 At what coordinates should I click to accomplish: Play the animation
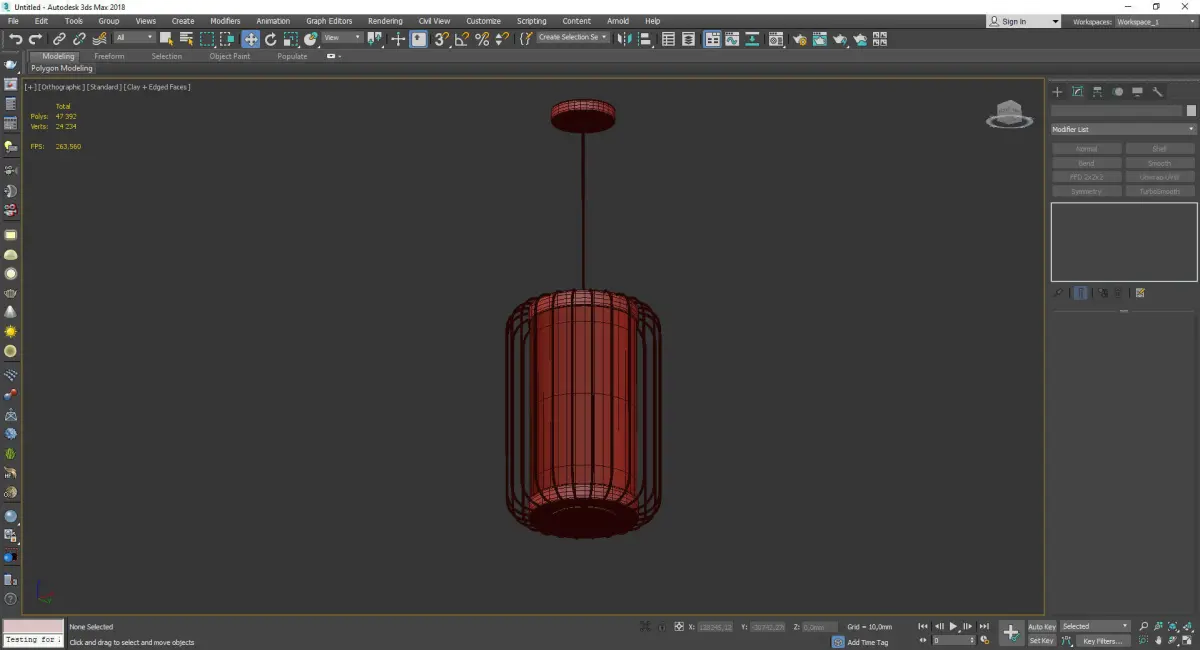click(953, 626)
